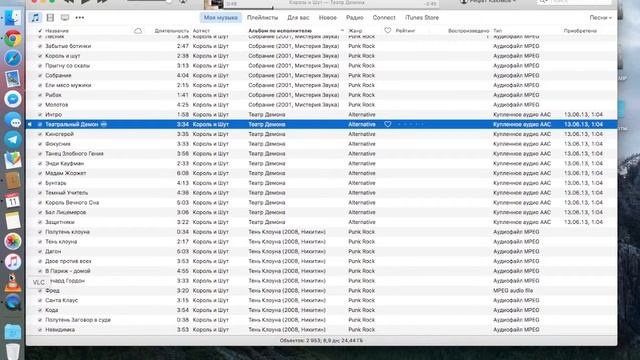Image resolution: width=640 pixels, height=360 pixels.
Task: Sort by the Воспроизведено column header
Action: [468, 31]
